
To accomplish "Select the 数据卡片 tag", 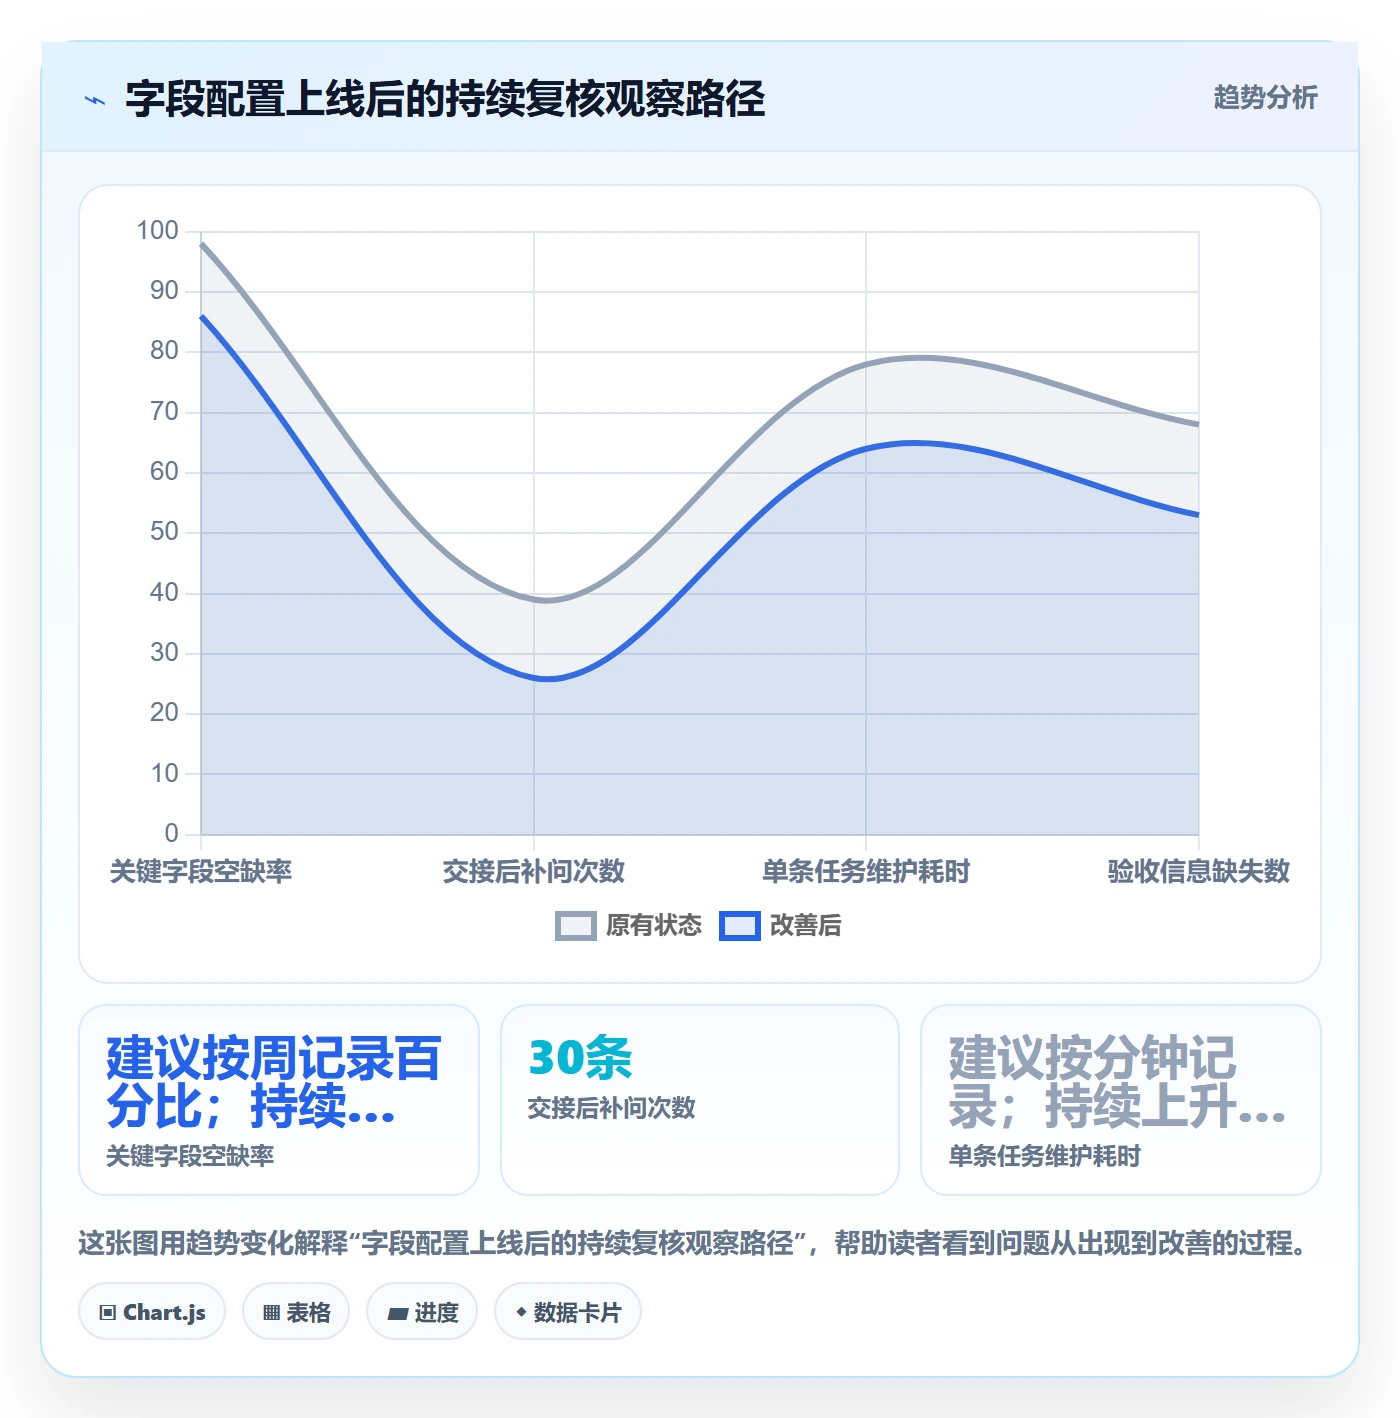I will tap(568, 1311).
